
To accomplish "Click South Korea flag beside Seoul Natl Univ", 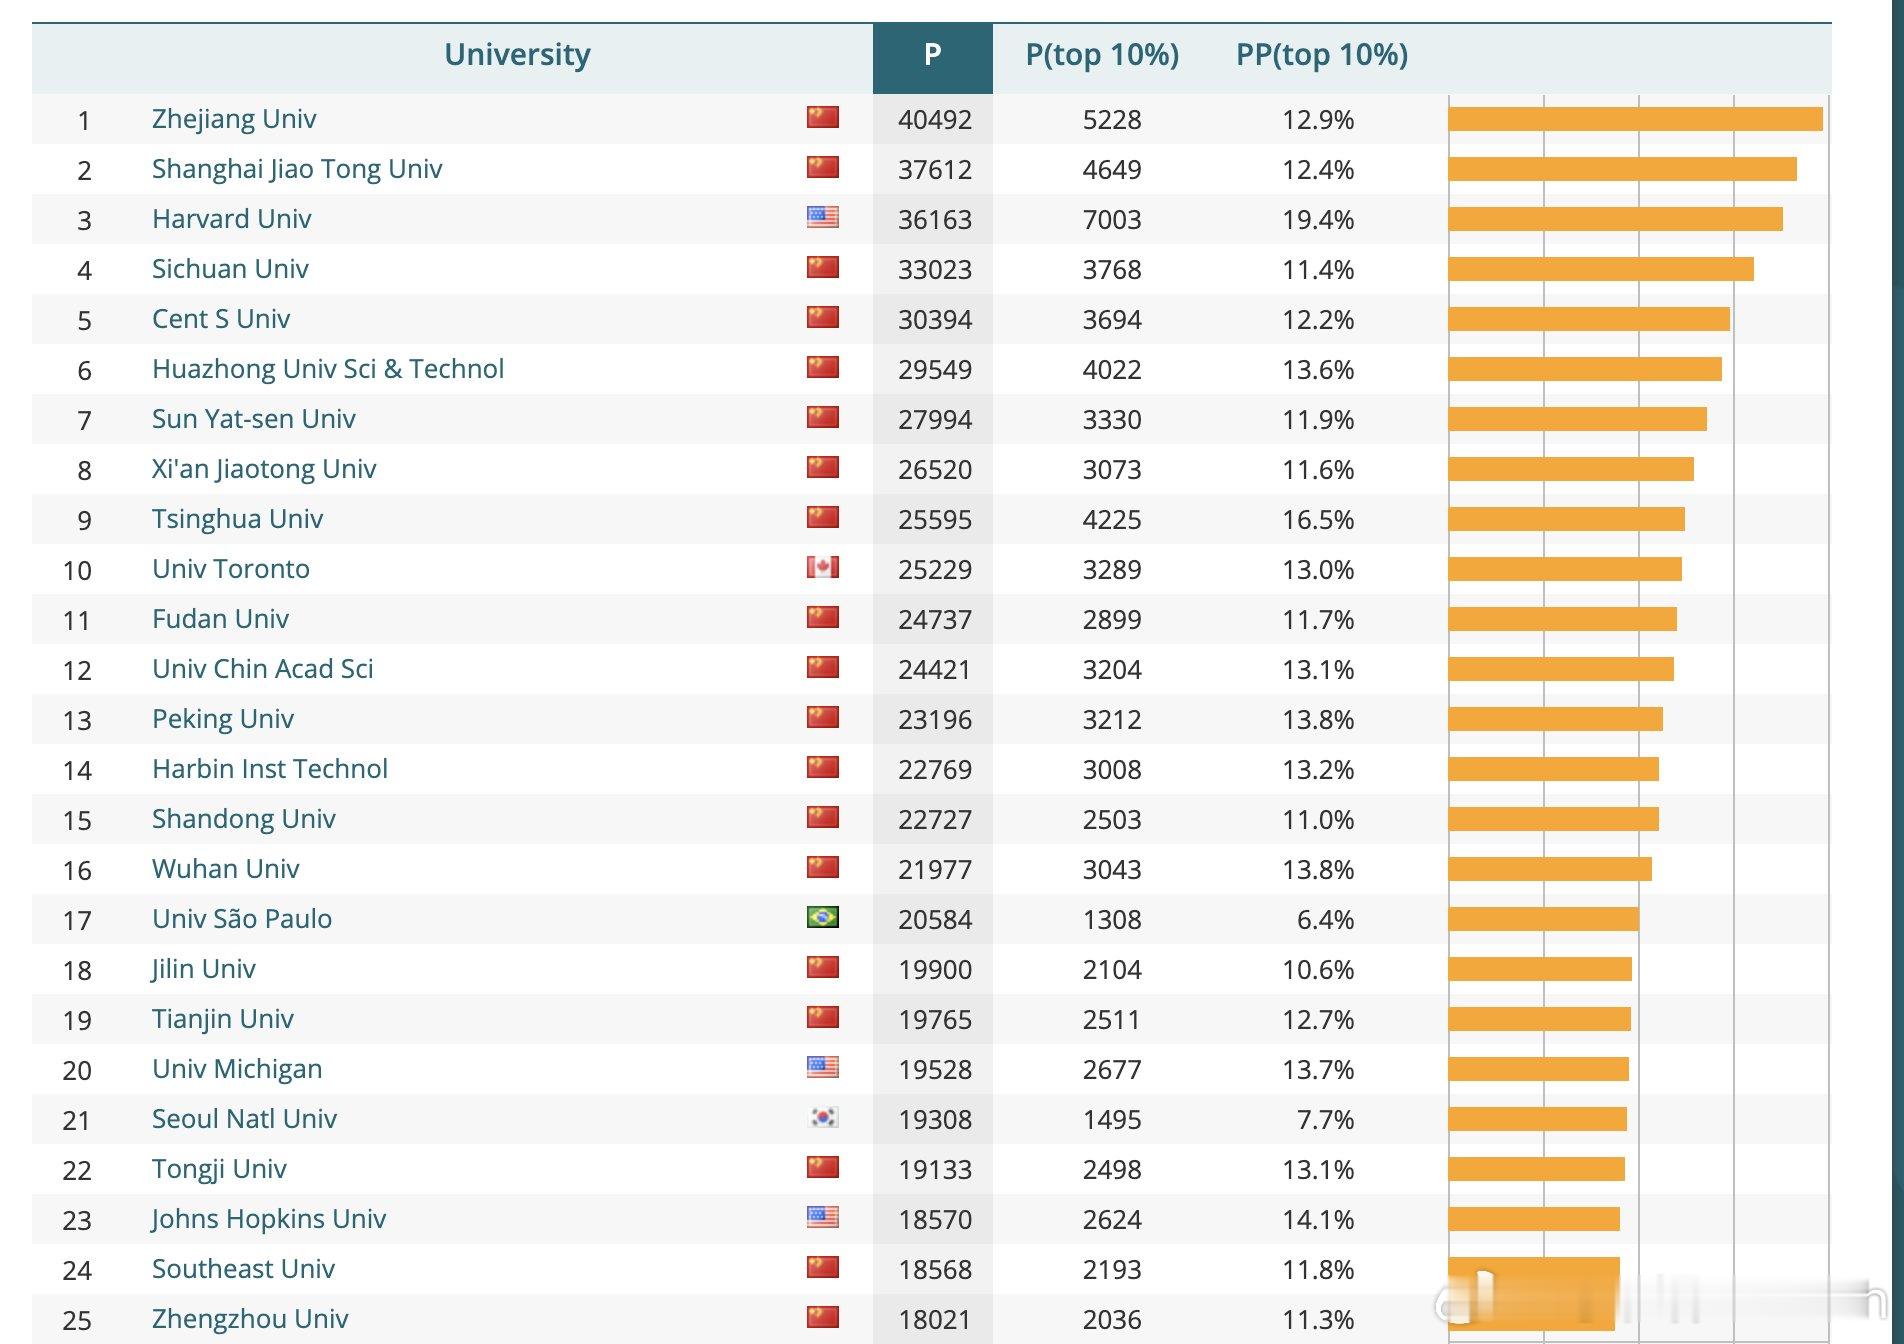I will (x=823, y=1118).
